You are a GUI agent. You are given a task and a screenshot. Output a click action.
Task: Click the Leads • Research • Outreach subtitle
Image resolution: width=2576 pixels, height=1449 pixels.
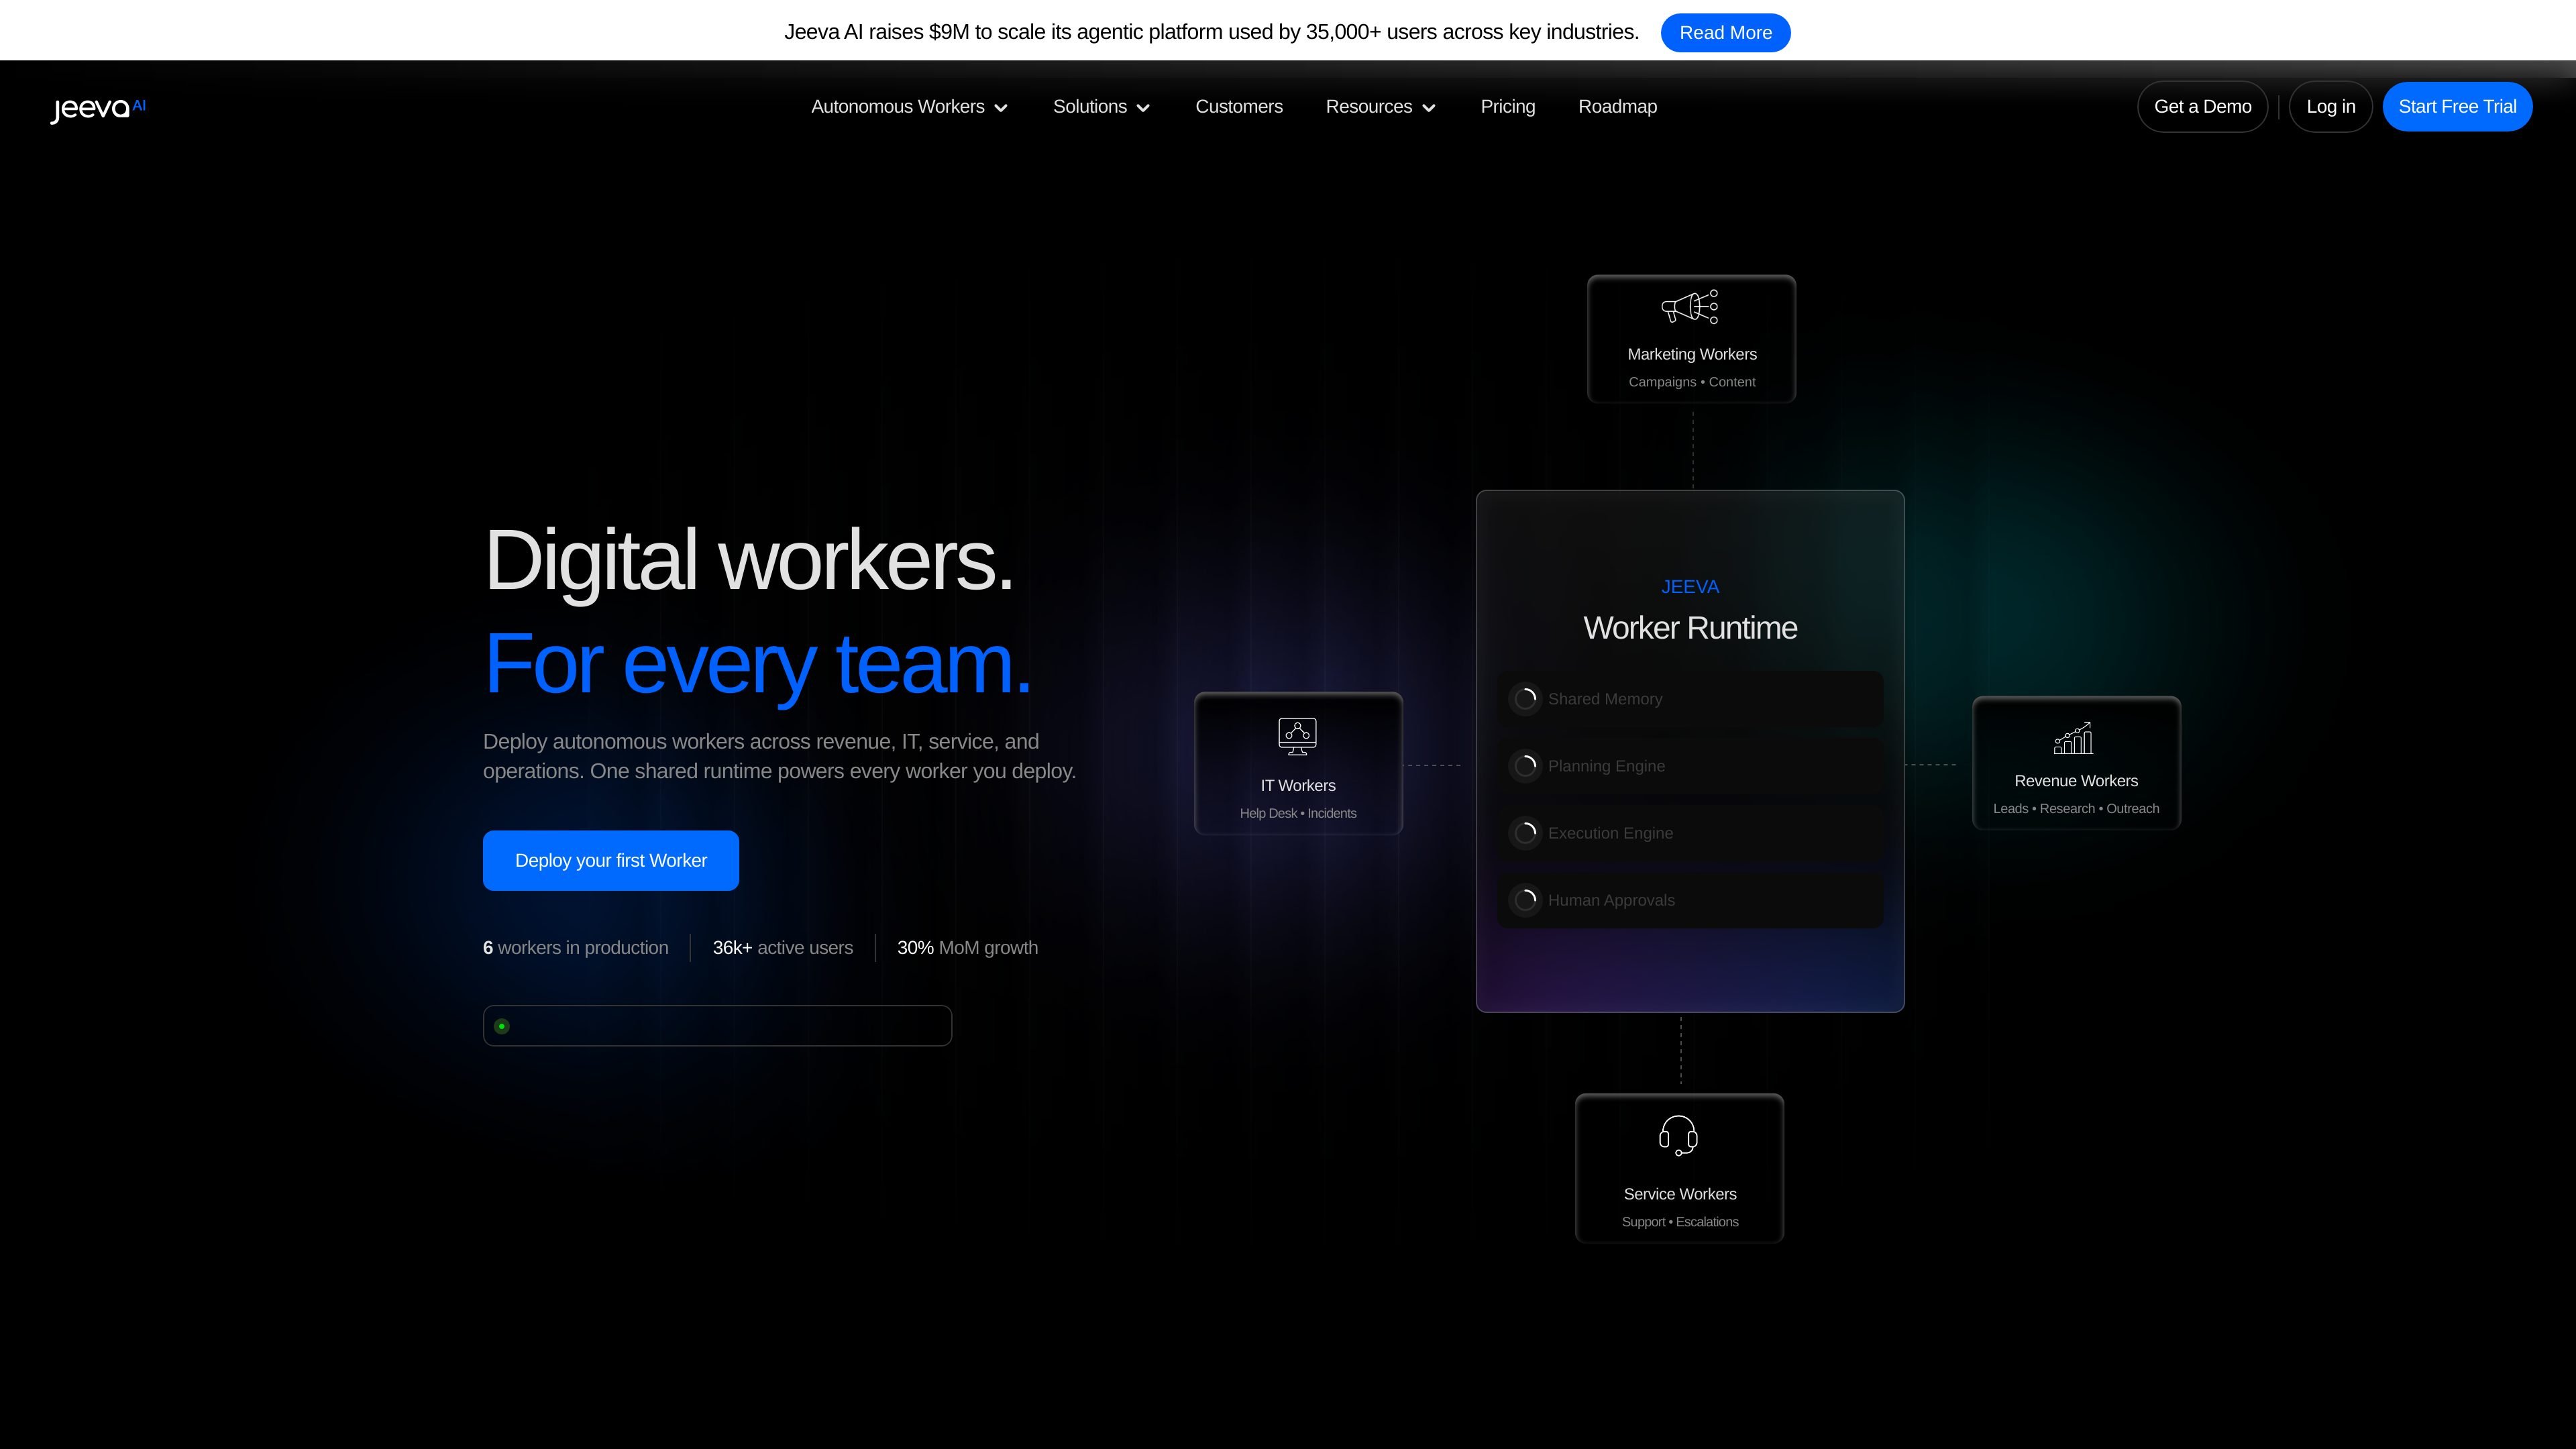pyautogui.click(x=2076, y=809)
